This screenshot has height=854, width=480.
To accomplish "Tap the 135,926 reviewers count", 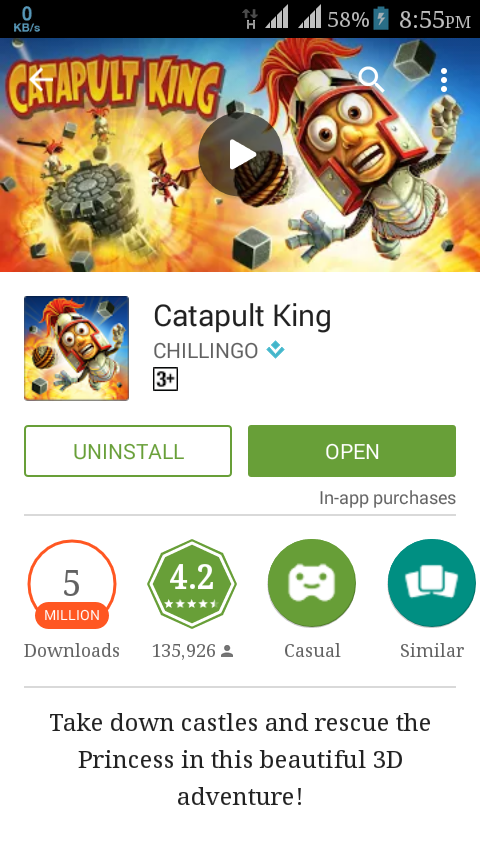I will point(192,650).
